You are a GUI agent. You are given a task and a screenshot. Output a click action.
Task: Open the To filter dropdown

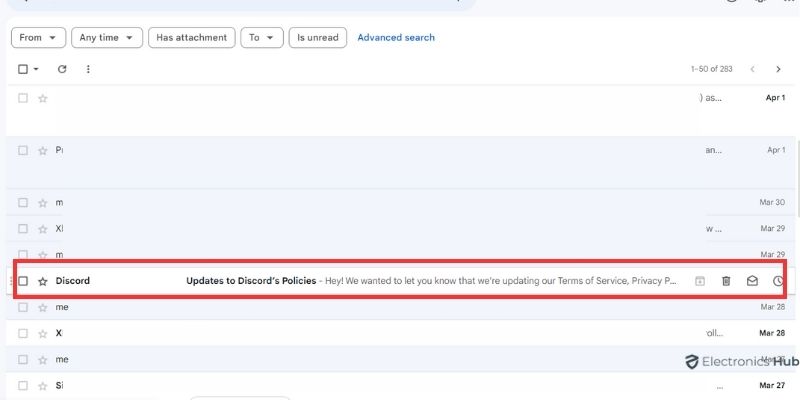(262, 38)
